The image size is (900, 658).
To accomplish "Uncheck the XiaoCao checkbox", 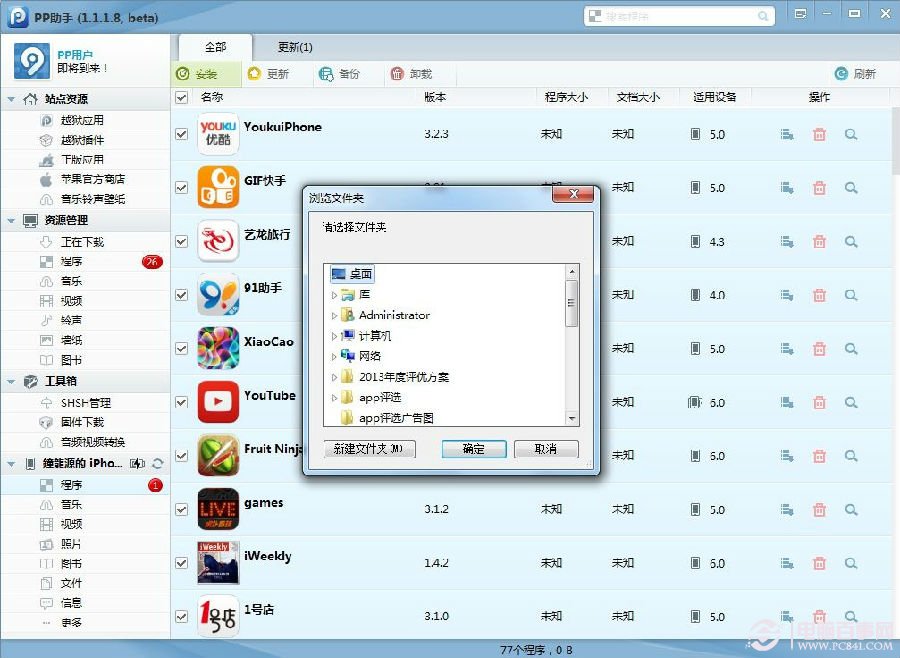I will 181,348.
